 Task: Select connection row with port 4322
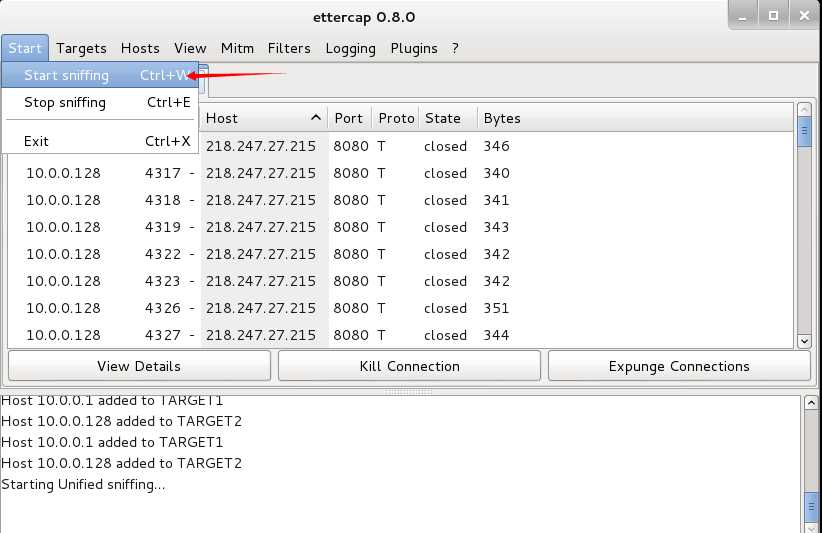(x=401, y=254)
